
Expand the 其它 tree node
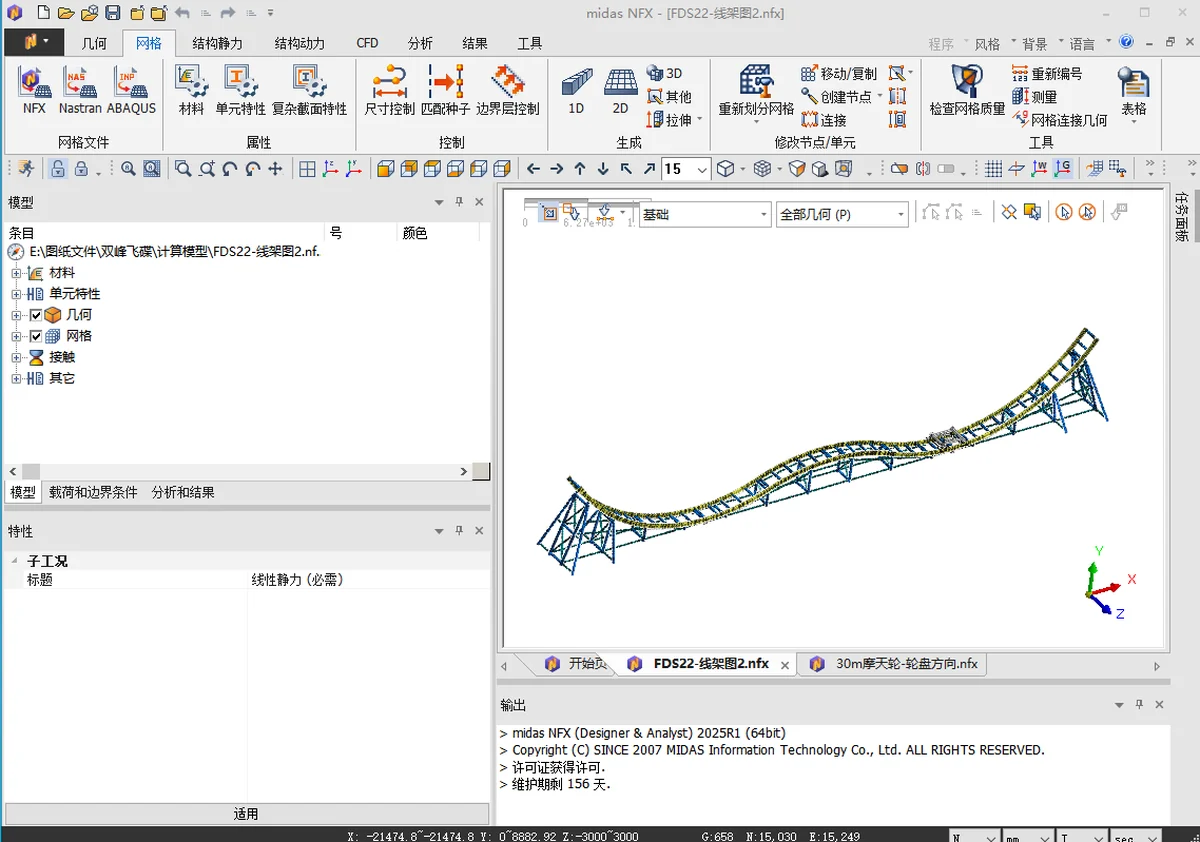16,378
